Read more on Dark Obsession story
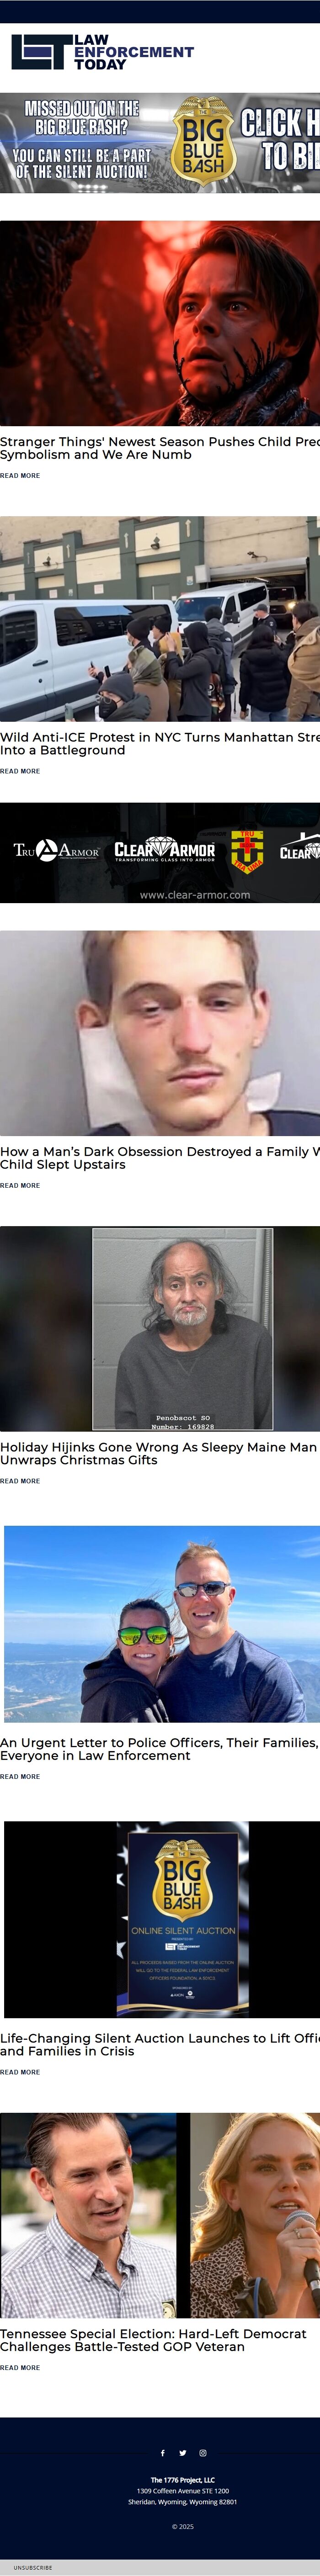Screen dimensions: 320x2576 point(20,1185)
